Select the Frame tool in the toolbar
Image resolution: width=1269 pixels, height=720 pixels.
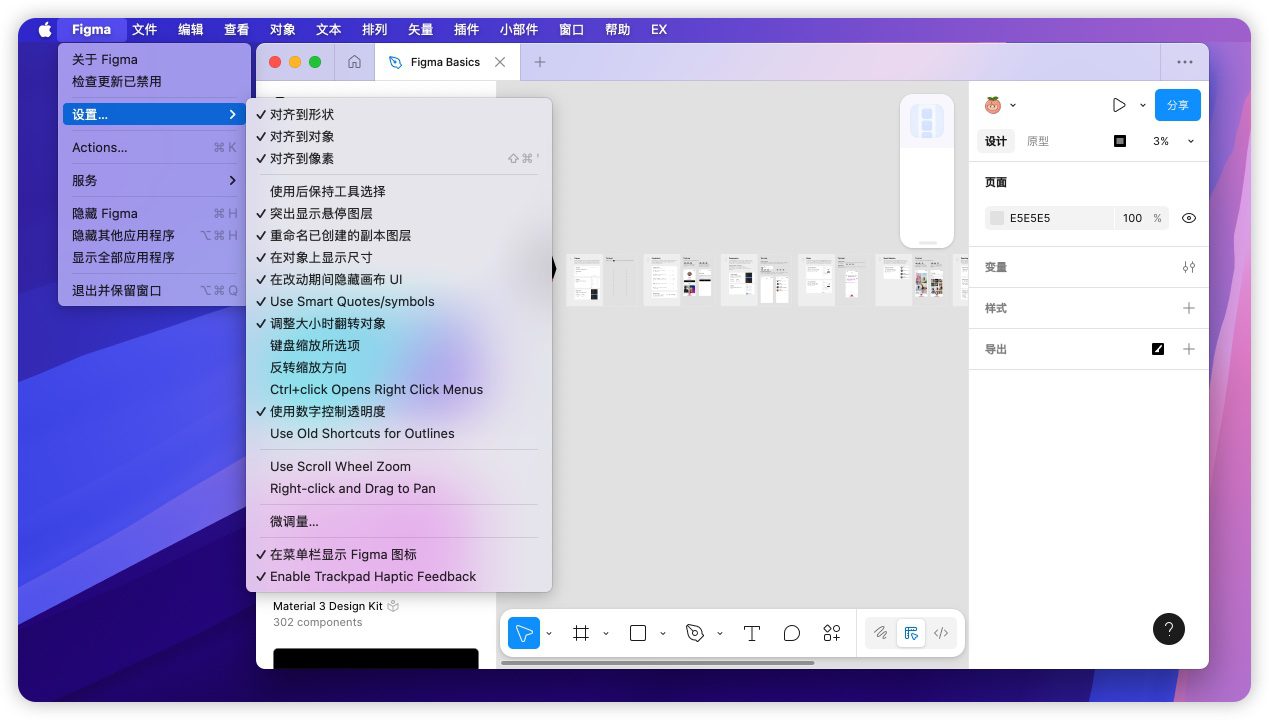580,633
